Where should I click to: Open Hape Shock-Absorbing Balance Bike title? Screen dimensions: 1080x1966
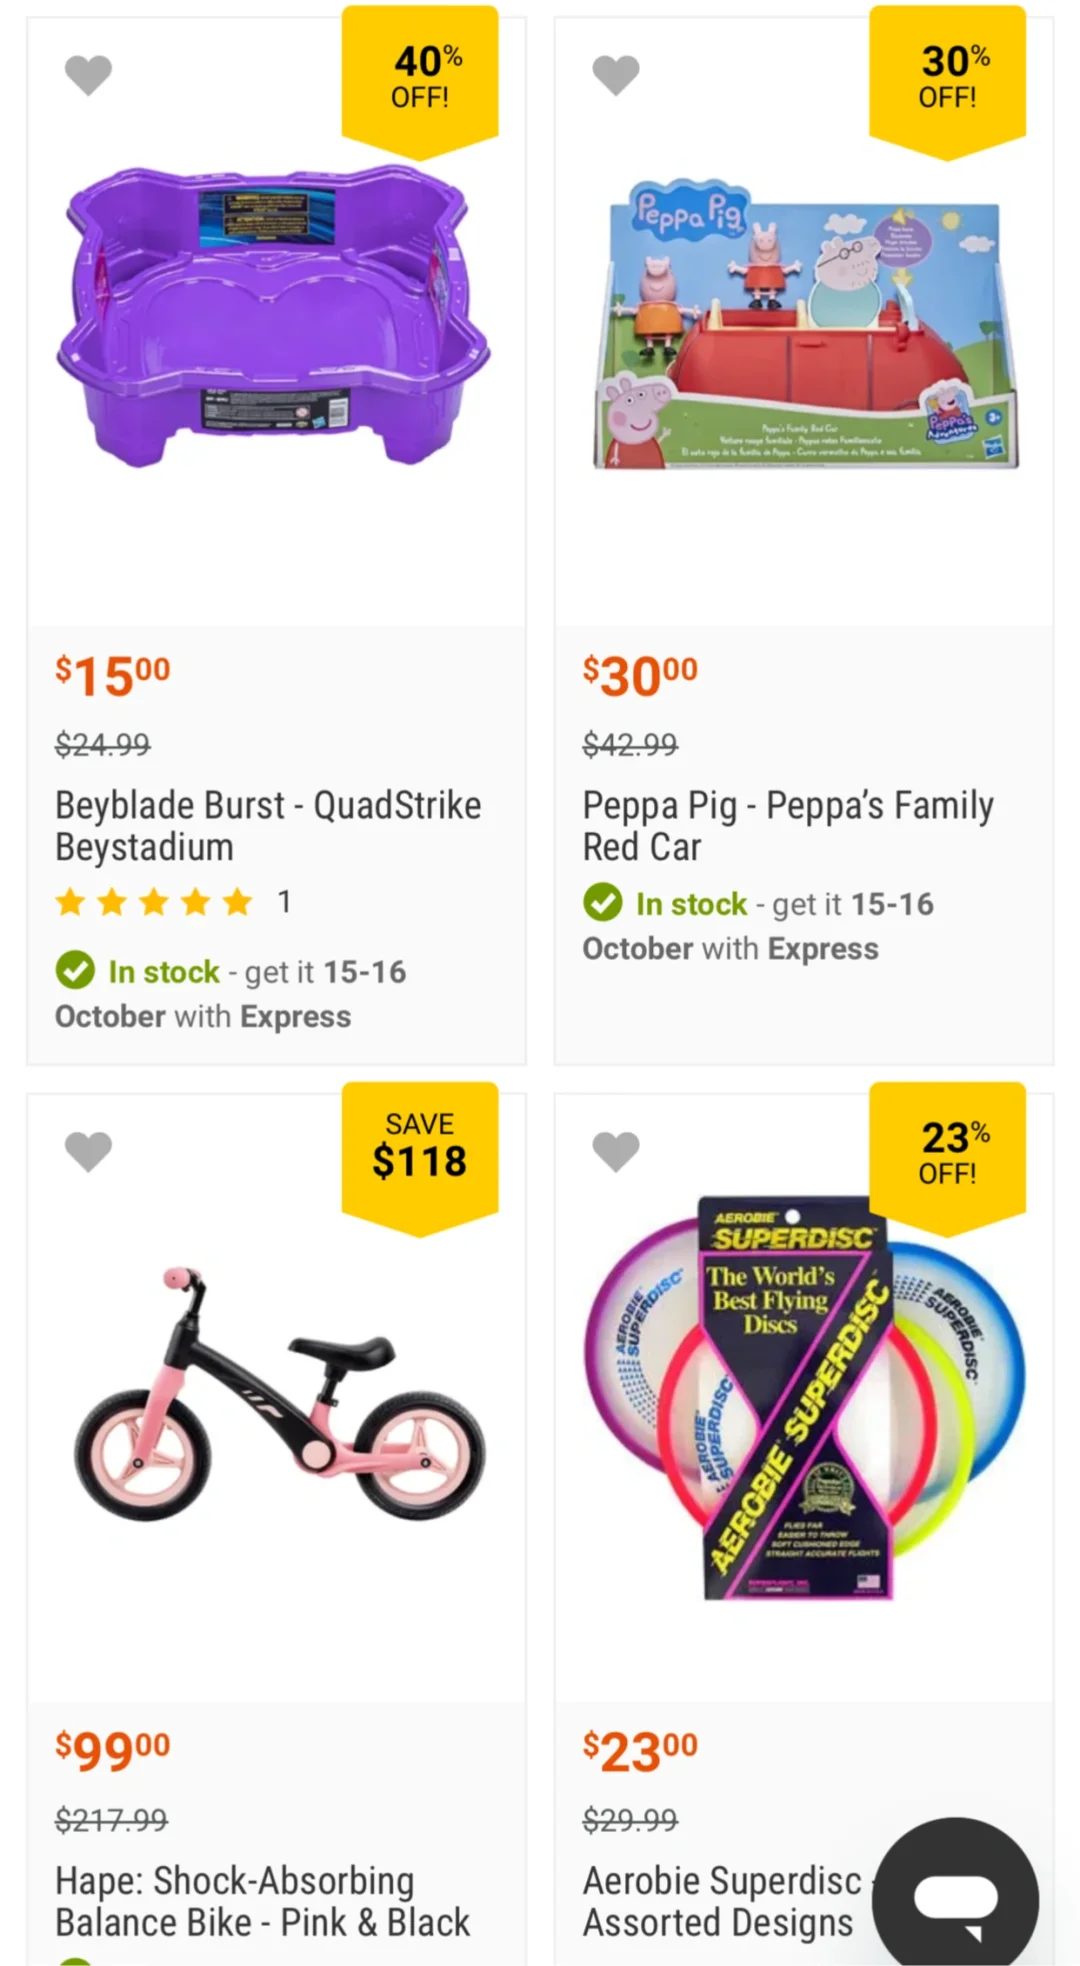[262, 1901]
